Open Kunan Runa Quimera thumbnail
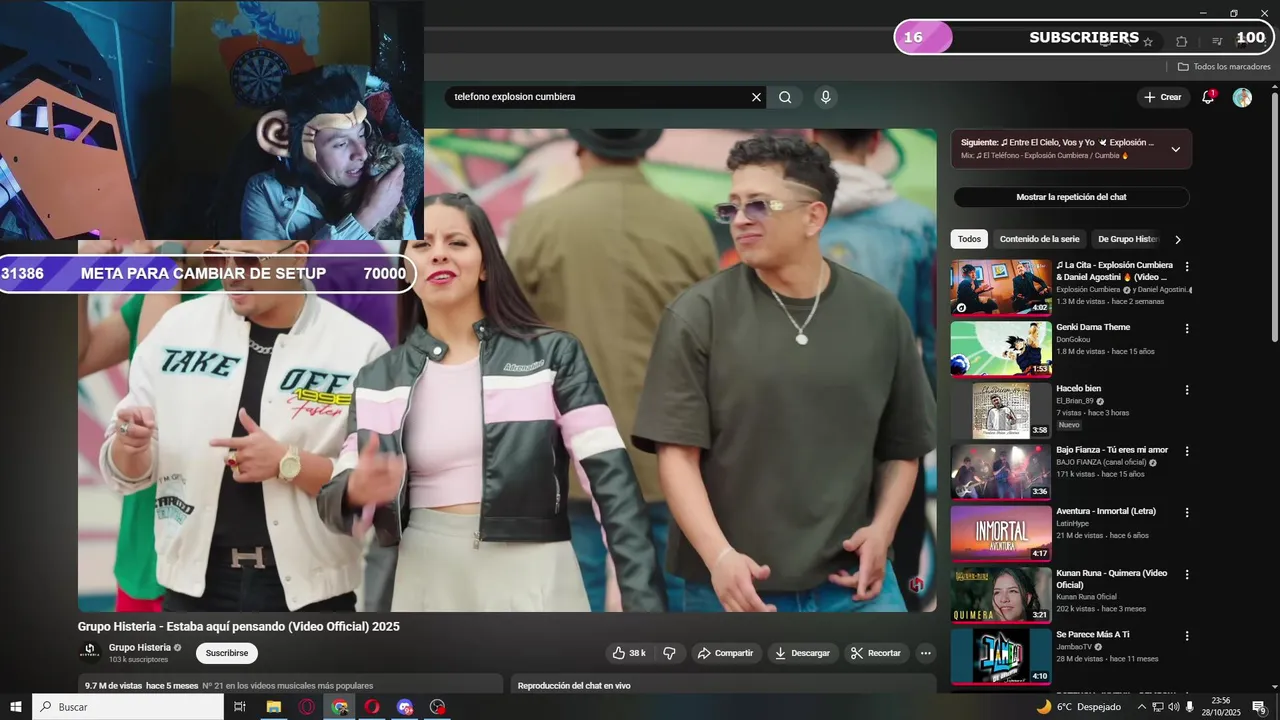1280x720 pixels. point(1001,595)
